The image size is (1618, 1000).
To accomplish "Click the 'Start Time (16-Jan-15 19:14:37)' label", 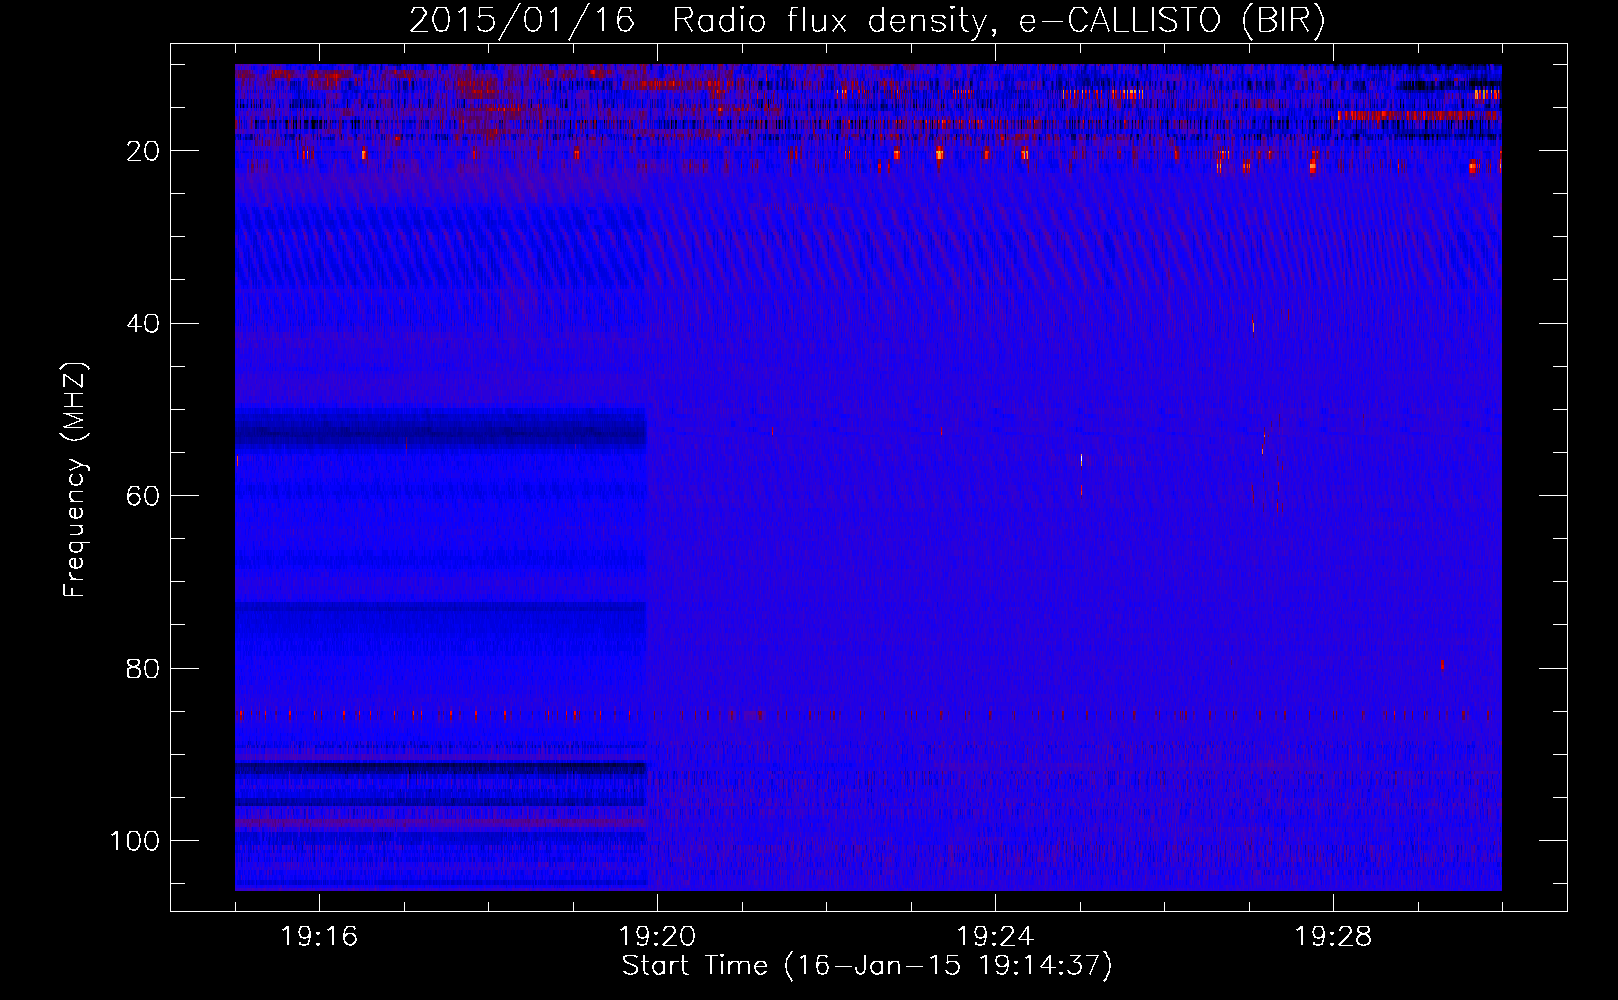I will pyautogui.click(x=867, y=966).
